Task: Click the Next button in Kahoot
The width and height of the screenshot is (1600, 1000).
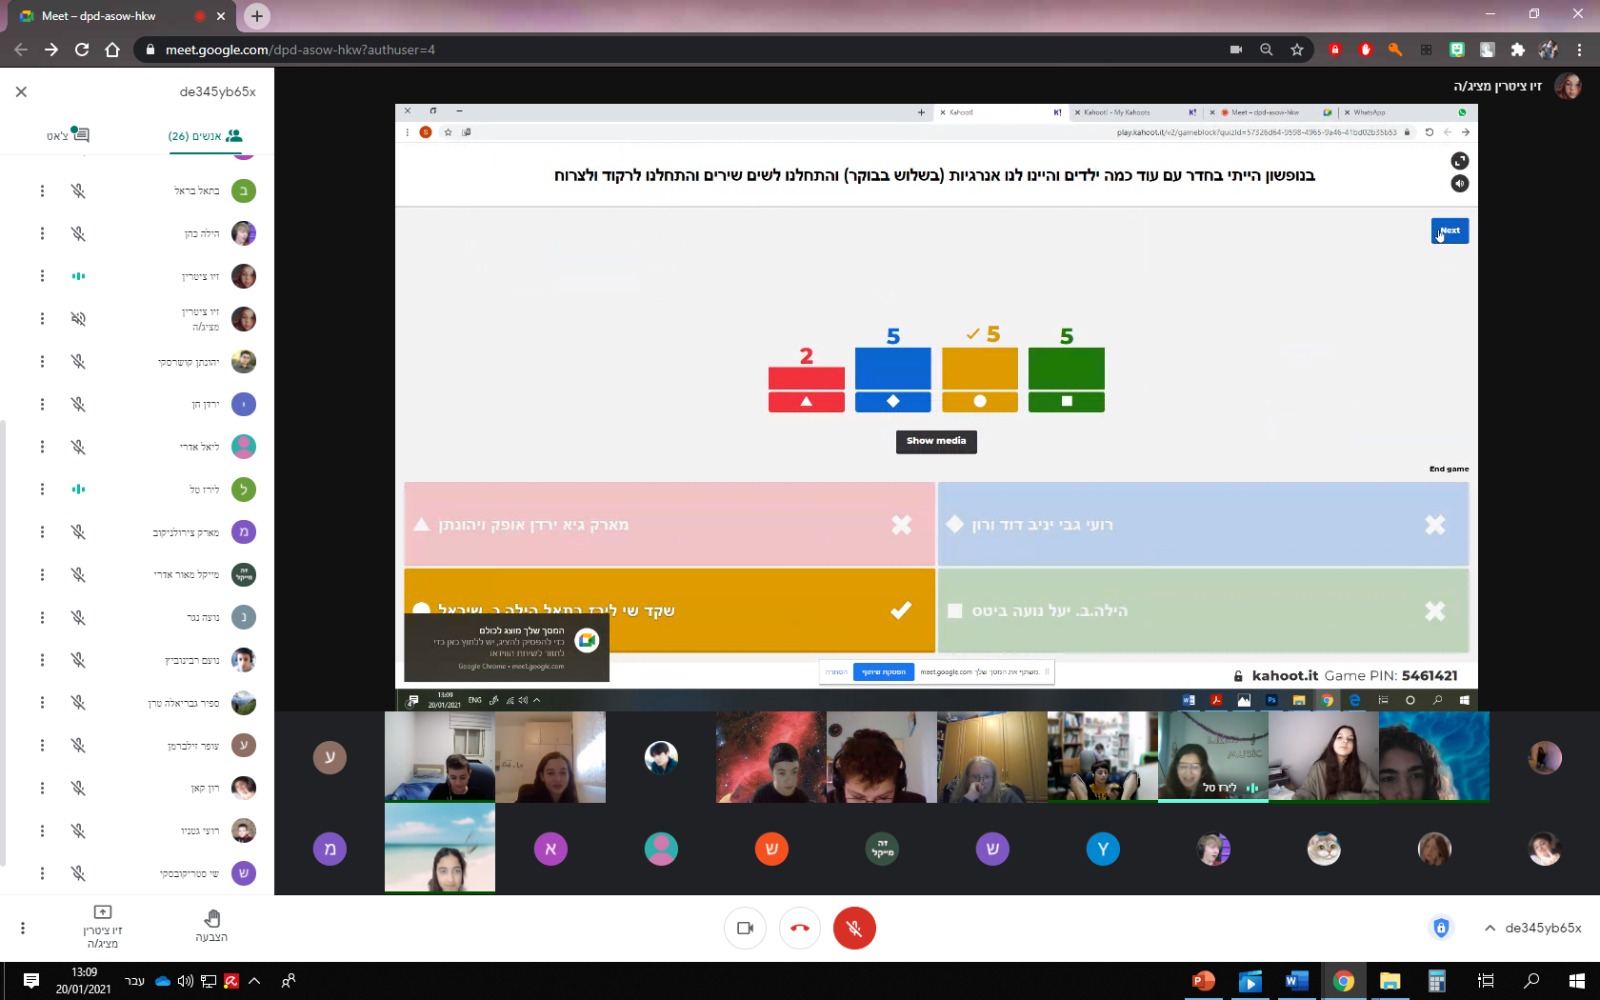Action: pyautogui.click(x=1449, y=231)
